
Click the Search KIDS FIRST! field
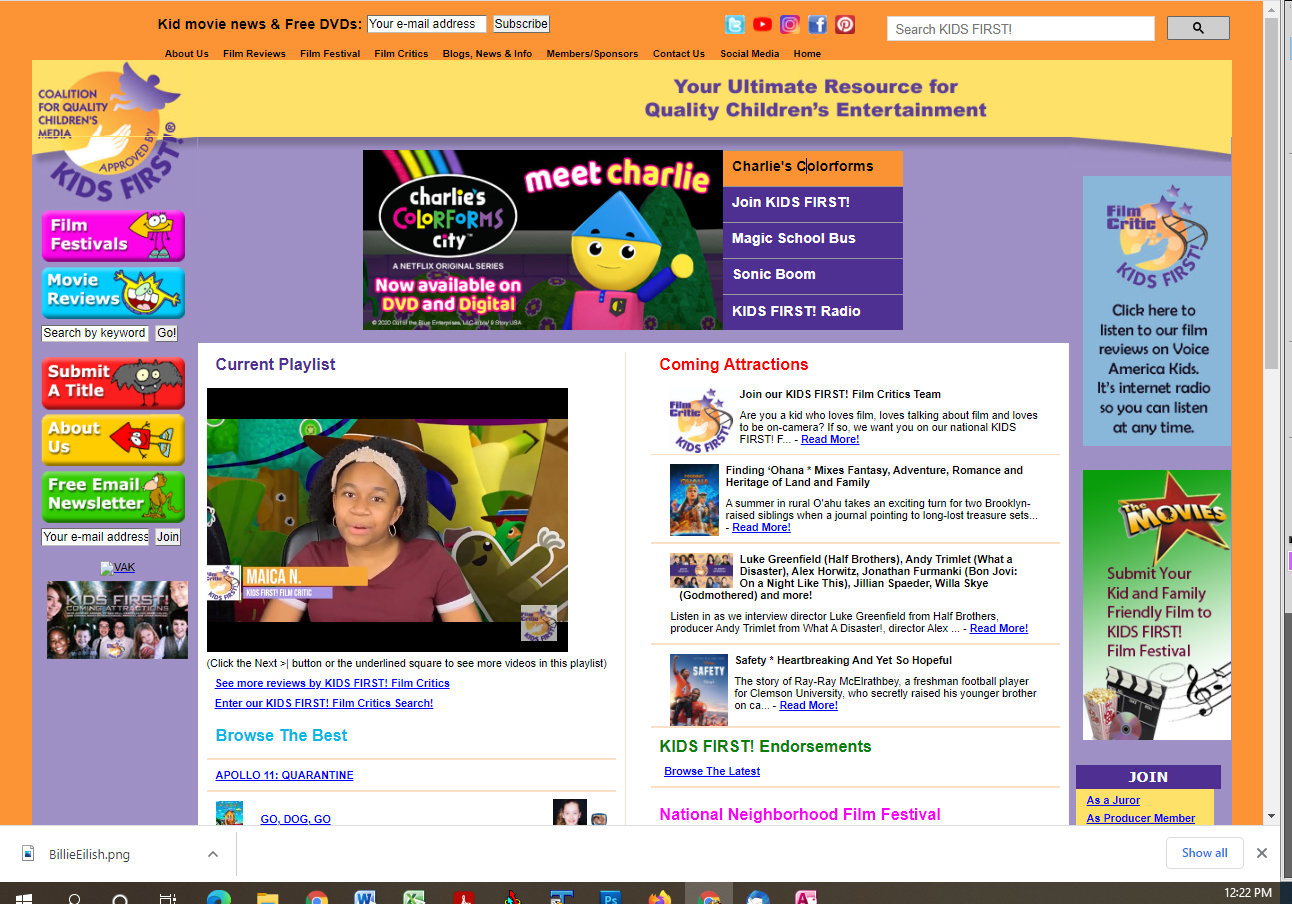point(1021,28)
